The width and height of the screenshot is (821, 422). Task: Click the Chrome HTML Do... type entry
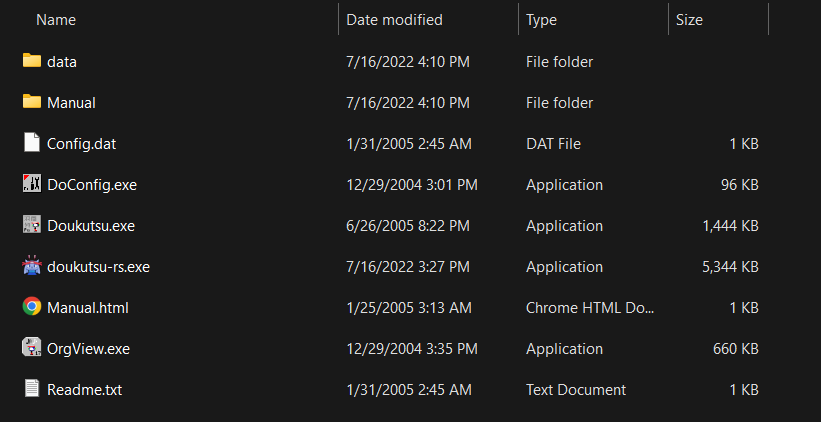click(x=590, y=308)
